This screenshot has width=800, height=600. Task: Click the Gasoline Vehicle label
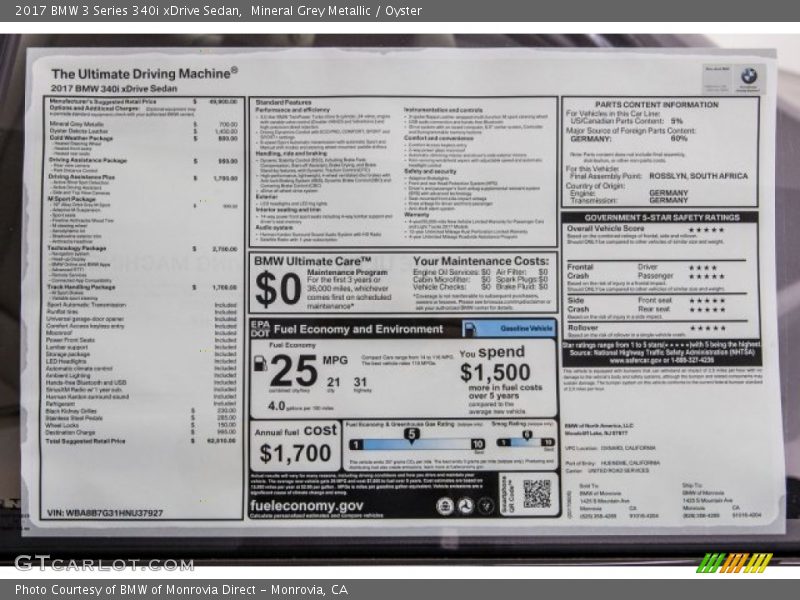coord(526,329)
